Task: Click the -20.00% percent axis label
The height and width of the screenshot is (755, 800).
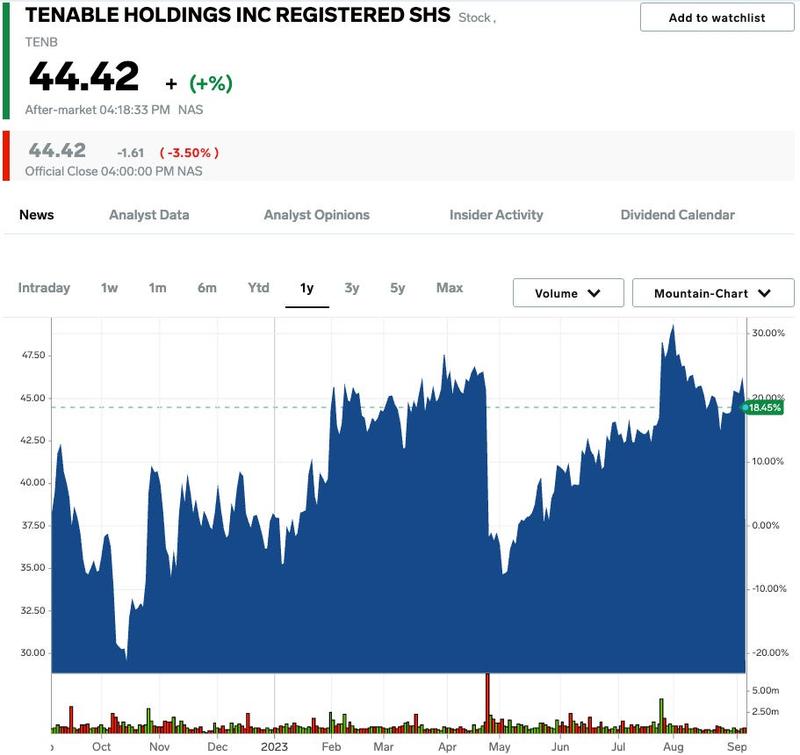Action: coord(770,653)
